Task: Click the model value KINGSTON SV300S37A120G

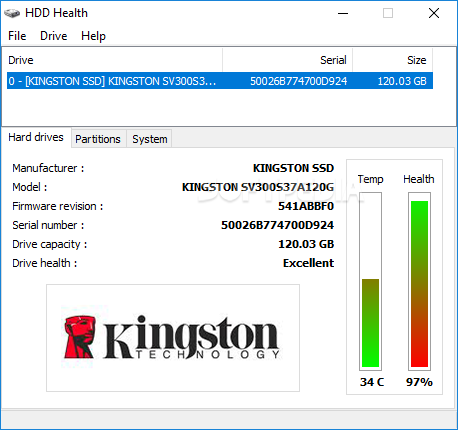Action: 258,187
